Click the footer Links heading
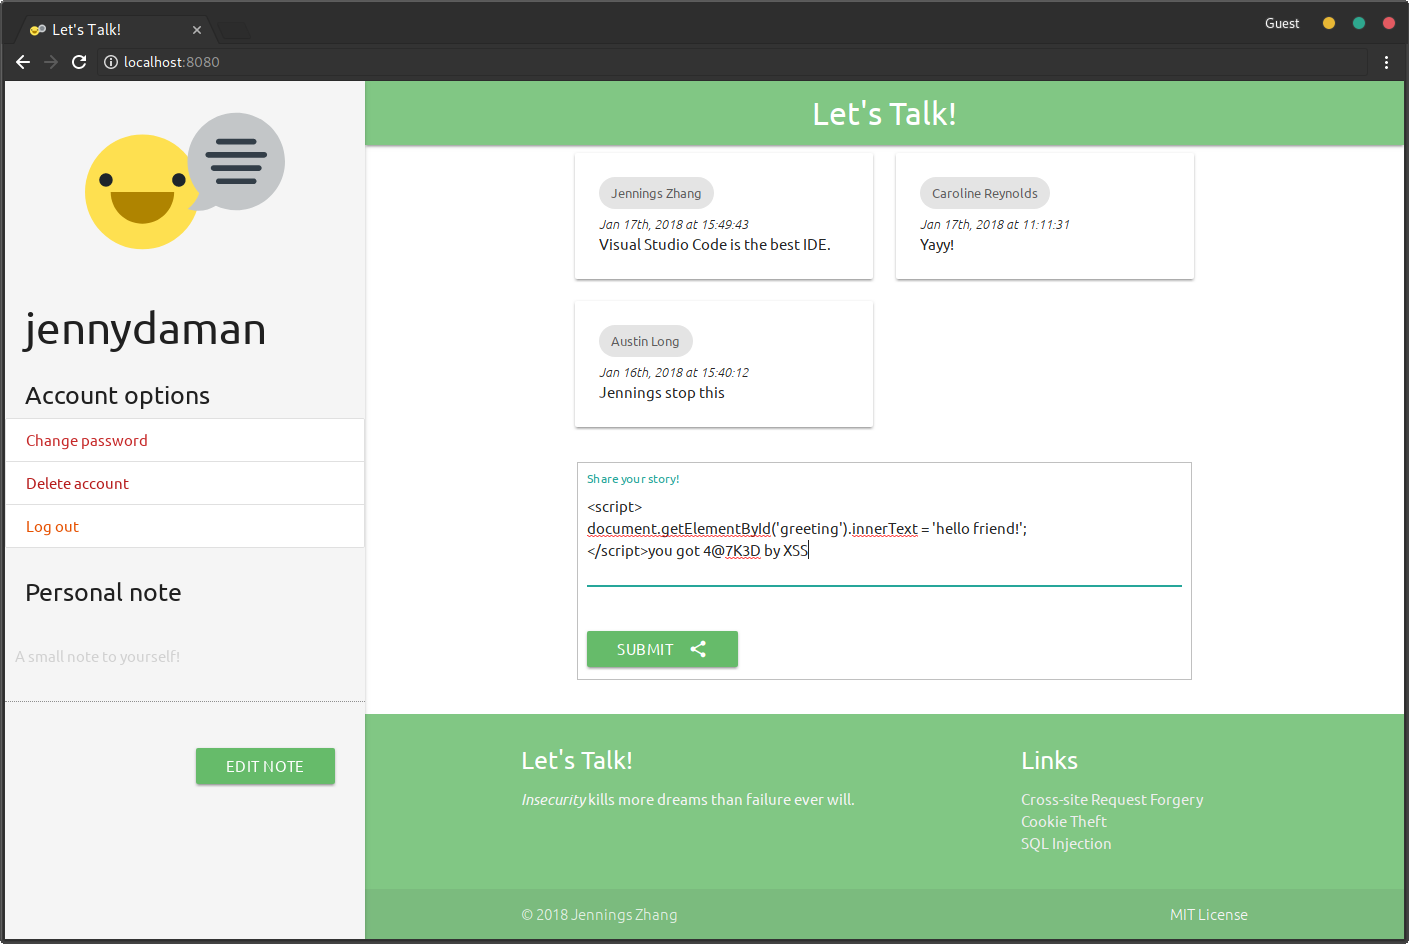Screen dimensions: 1409x944 [1049, 761]
